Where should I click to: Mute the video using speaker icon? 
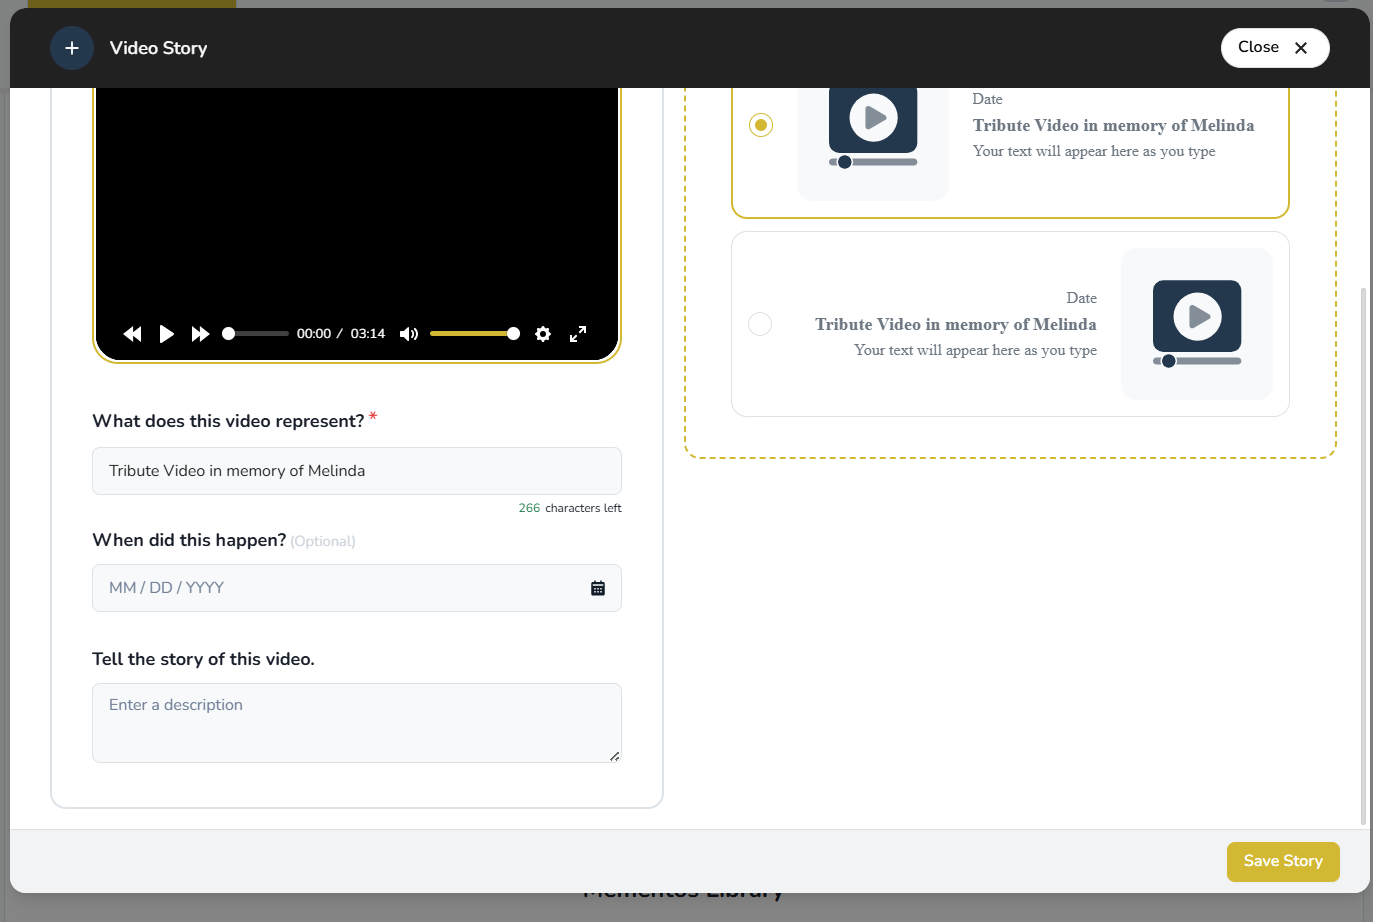409,334
